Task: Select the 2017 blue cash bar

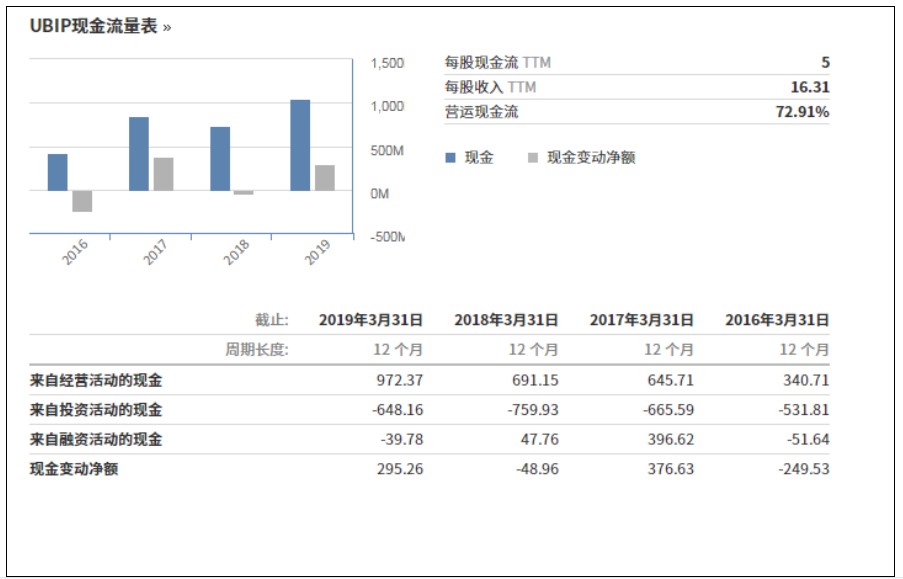Action: [139, 154]
